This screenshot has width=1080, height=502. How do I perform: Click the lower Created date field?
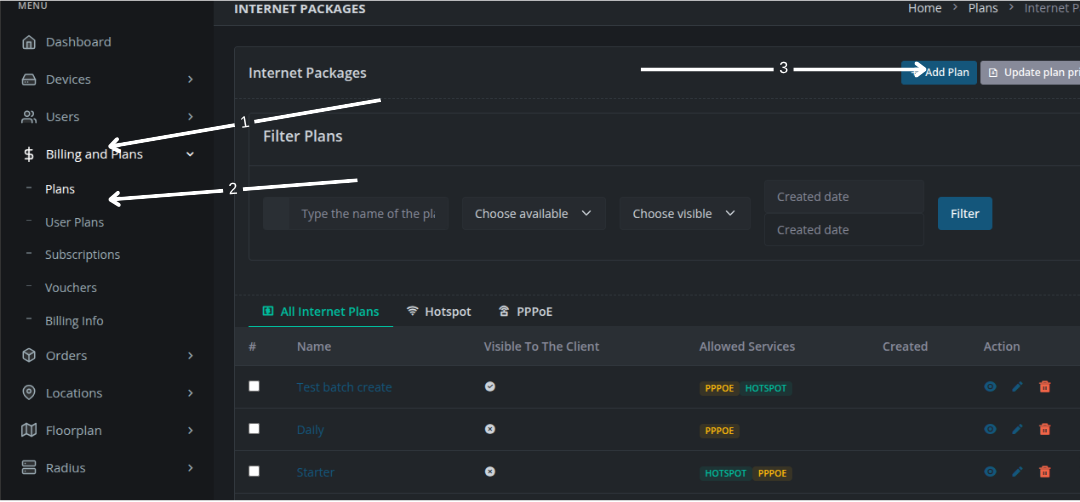(844, 230)
